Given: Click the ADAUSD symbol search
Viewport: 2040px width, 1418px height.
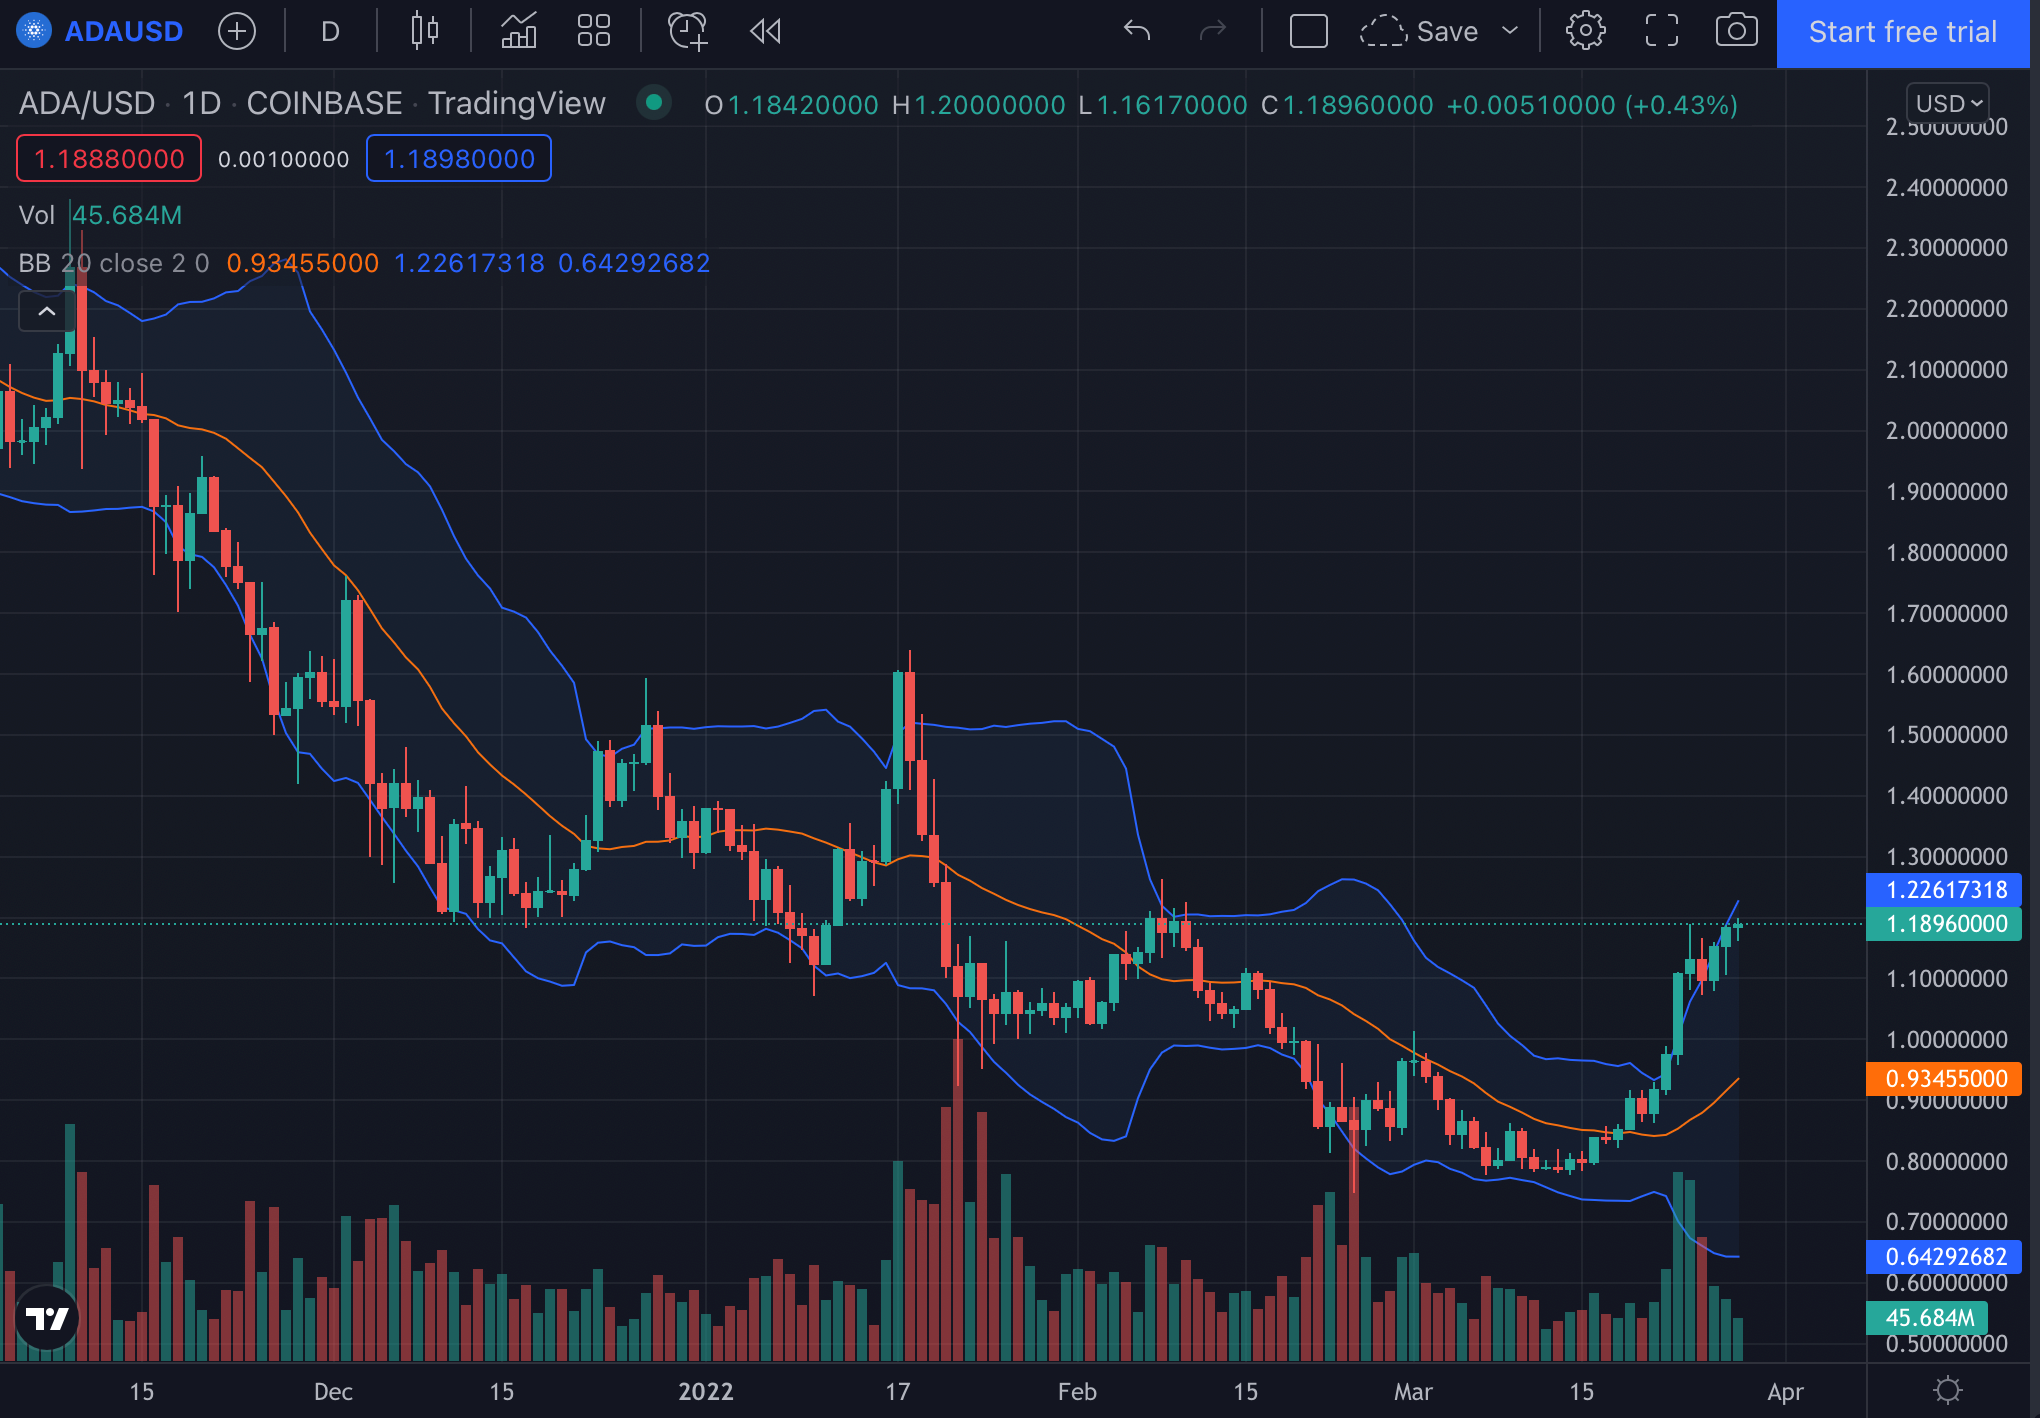Looking at the screenshot, I should [x=123, y=32].
